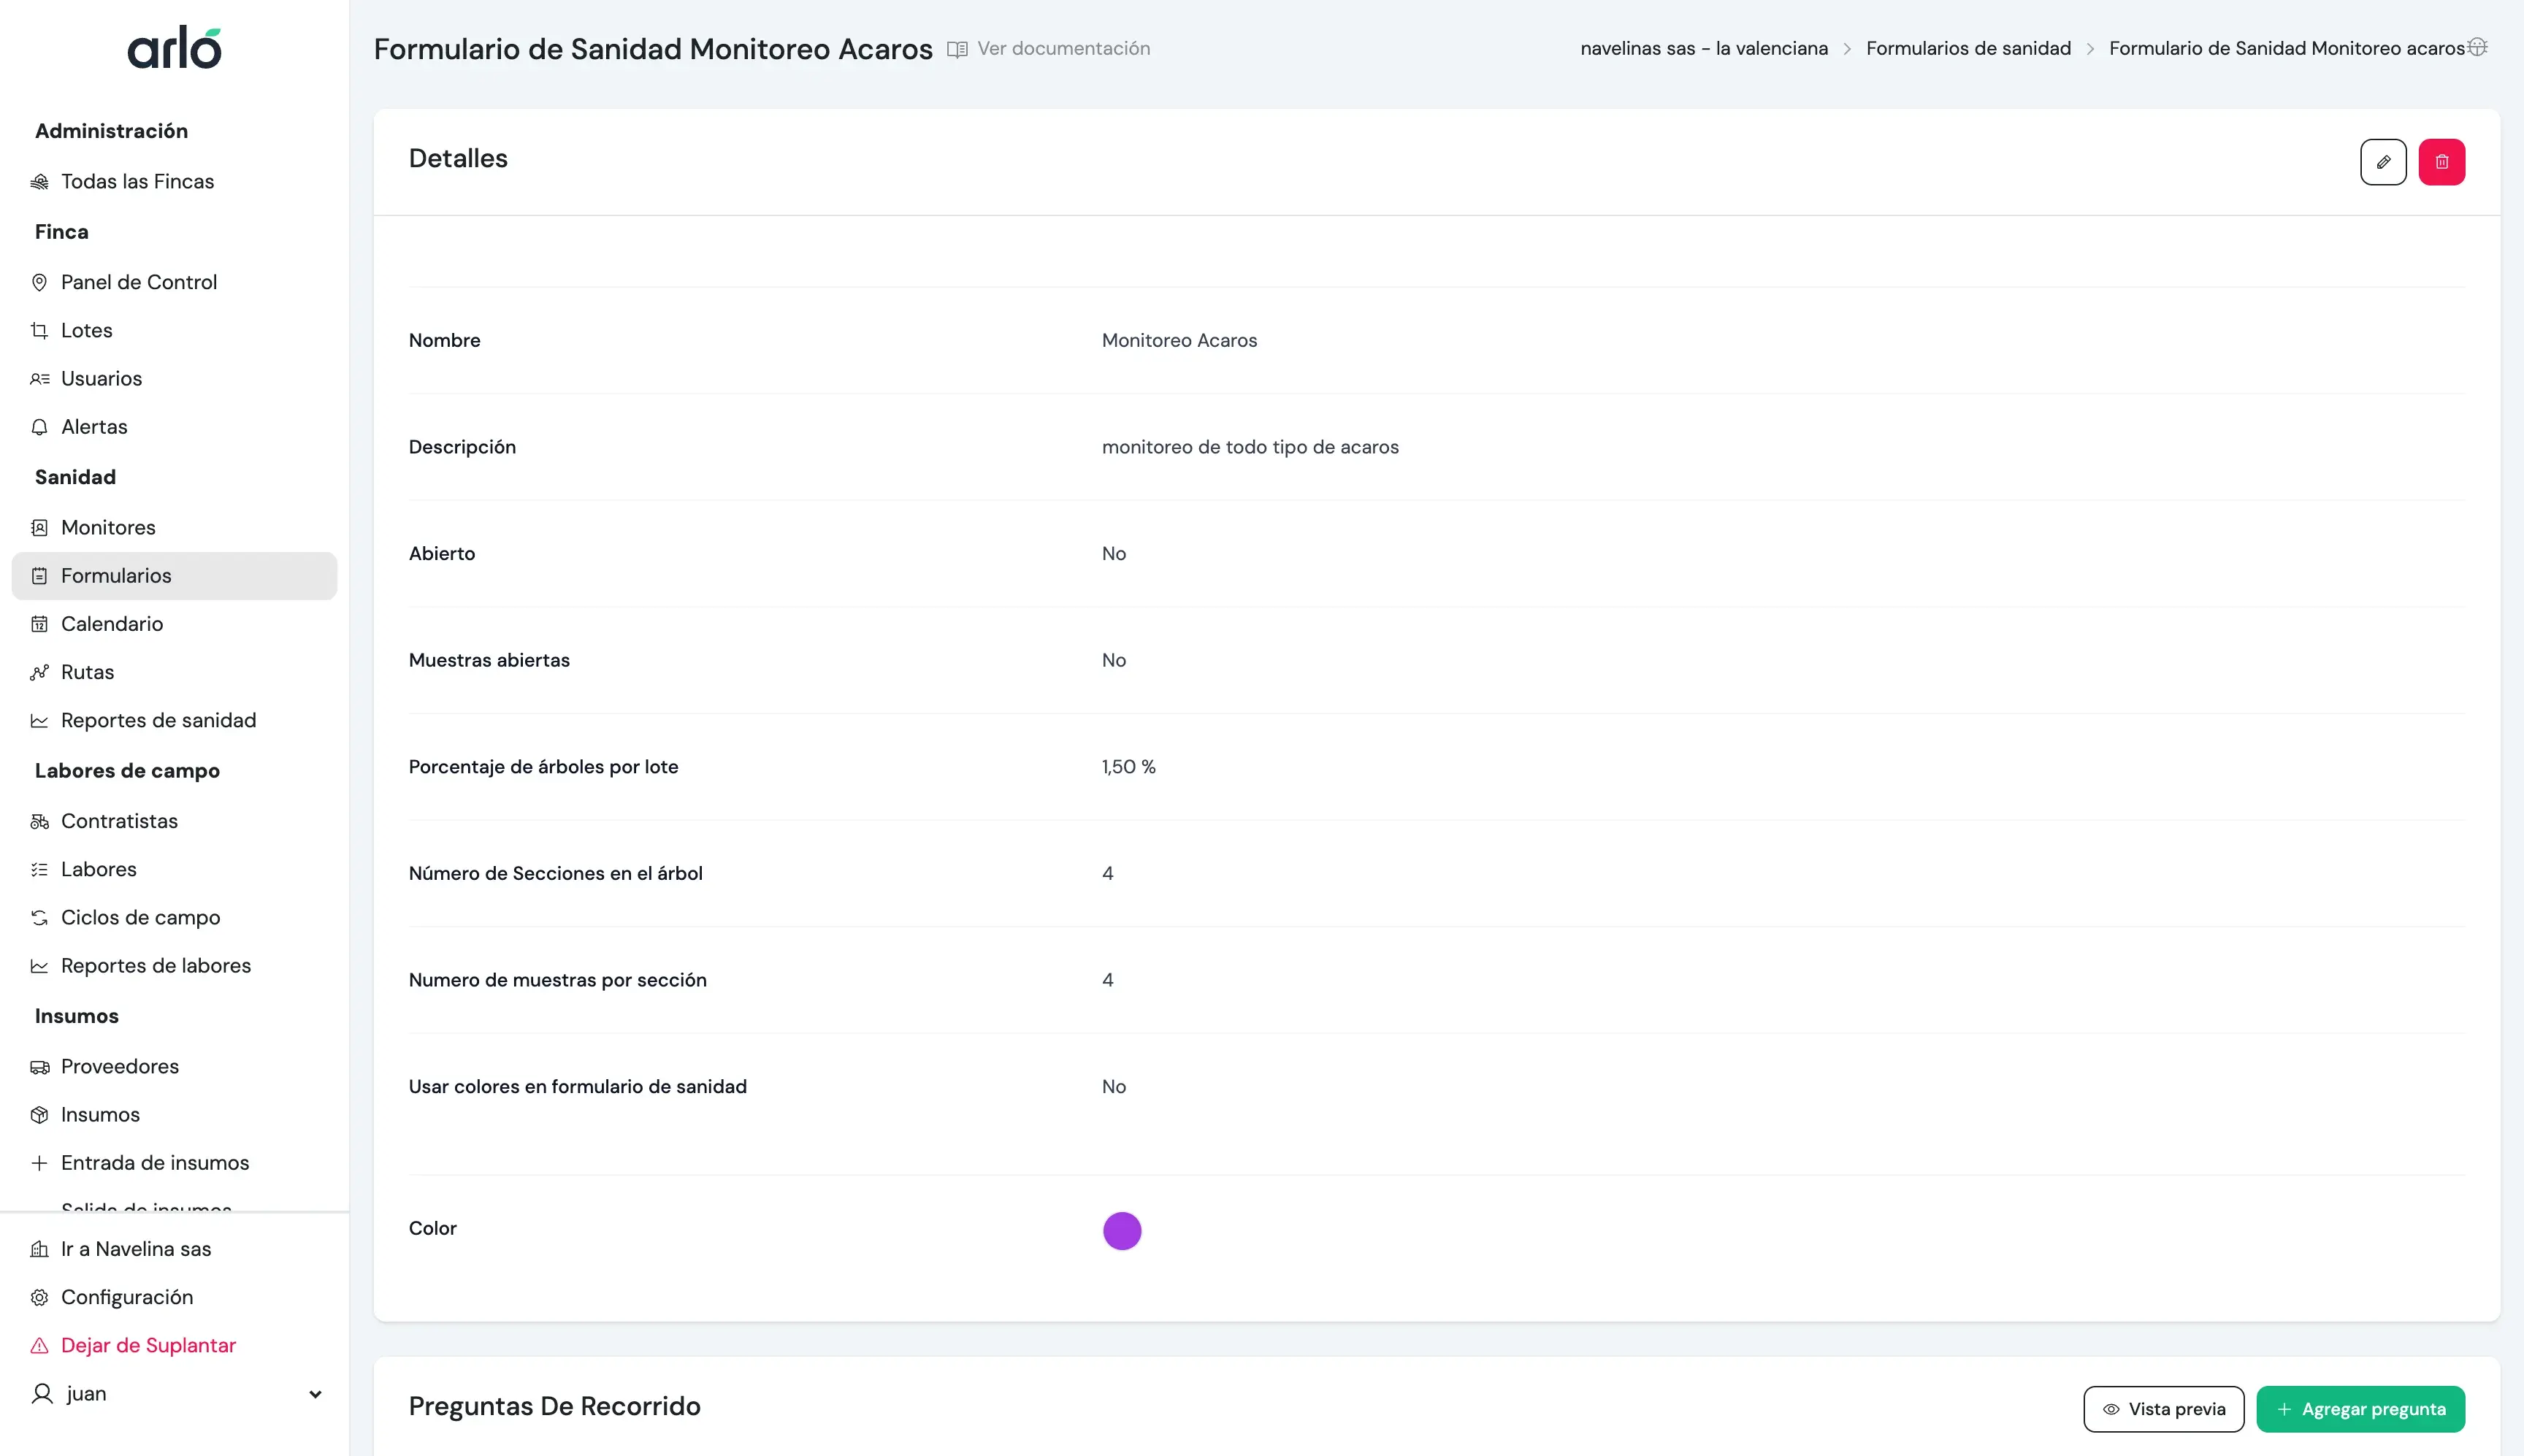This screenshot has height=1456, width=2524.
Task: Open Formularios de sanidad breadcrumb link
Action: pyautogui.click(x=1968, y=47)
